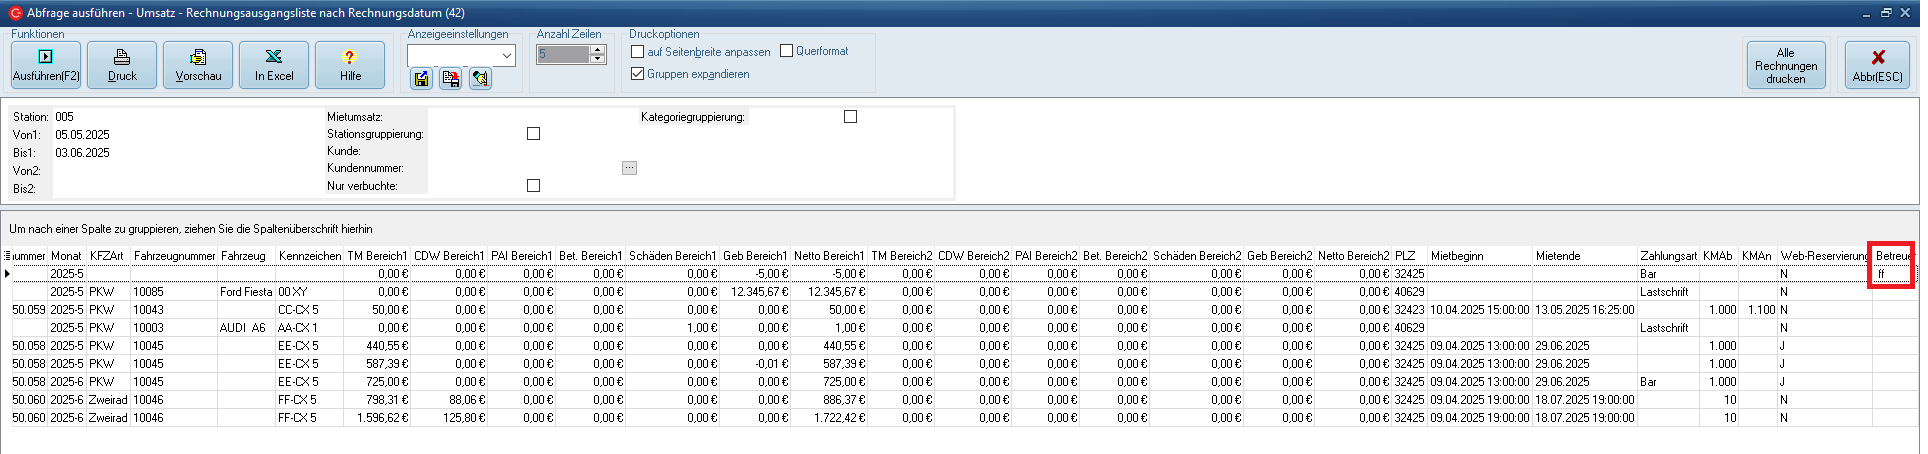Click the third icon under Anzeigeeinstellungen
1928x454 pixels.
pyautogui.click(x=480, y=79)
